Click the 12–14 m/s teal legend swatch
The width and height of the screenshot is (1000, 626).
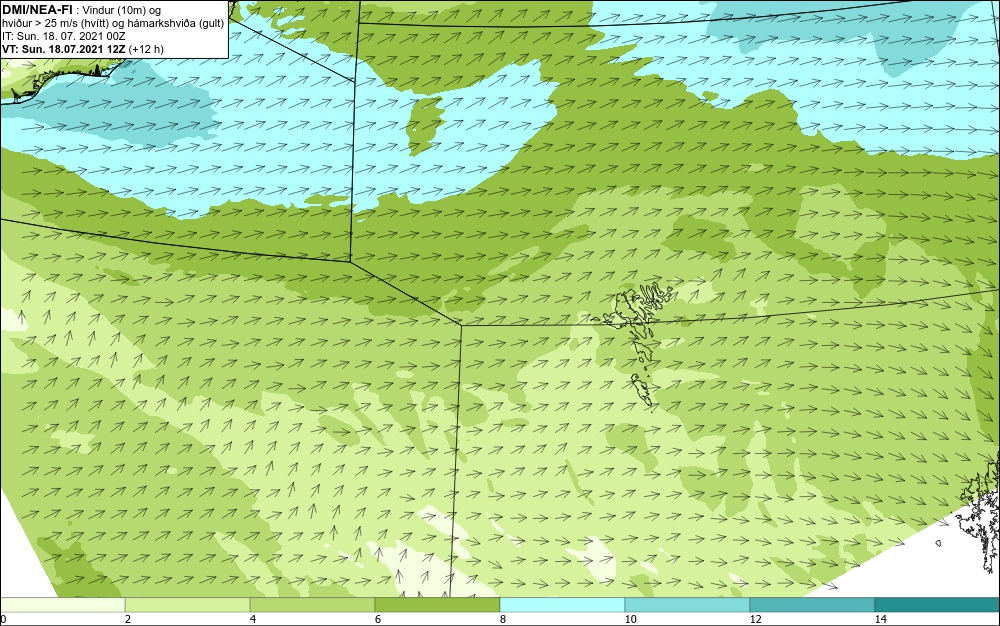(x=812, y=605)
